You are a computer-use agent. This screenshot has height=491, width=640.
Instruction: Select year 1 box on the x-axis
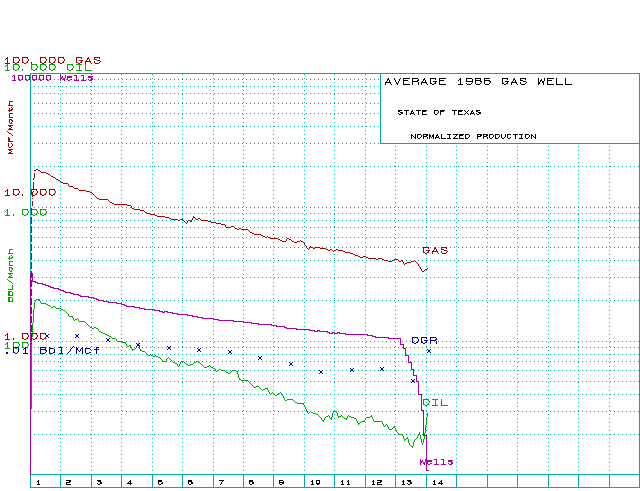(x=38, y=482)
